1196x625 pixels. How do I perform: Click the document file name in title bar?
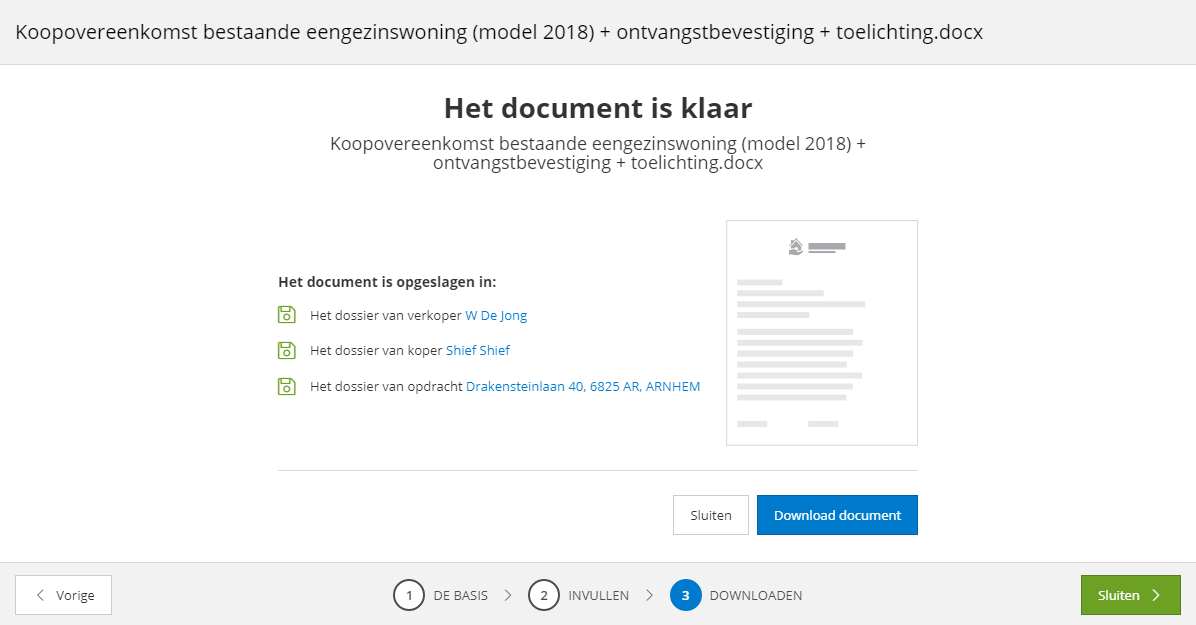pyautogui.click(x=499, y=32)
